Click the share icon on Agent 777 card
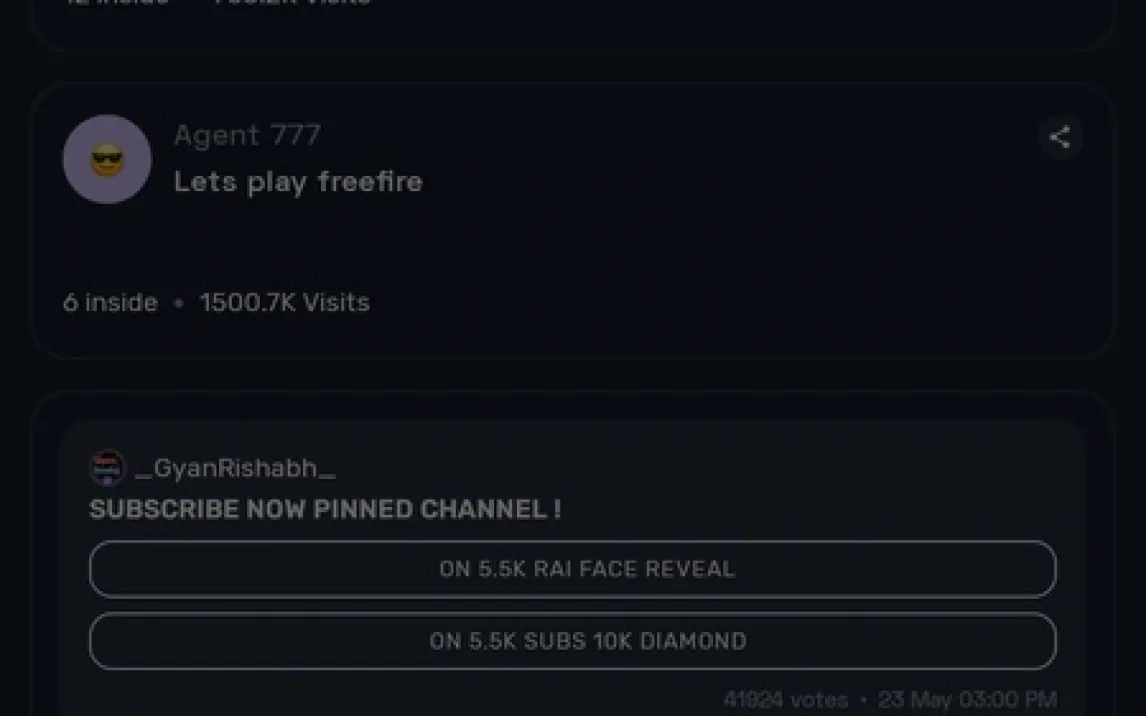This screenshot has height=716, width=1146. (1060, 137)
